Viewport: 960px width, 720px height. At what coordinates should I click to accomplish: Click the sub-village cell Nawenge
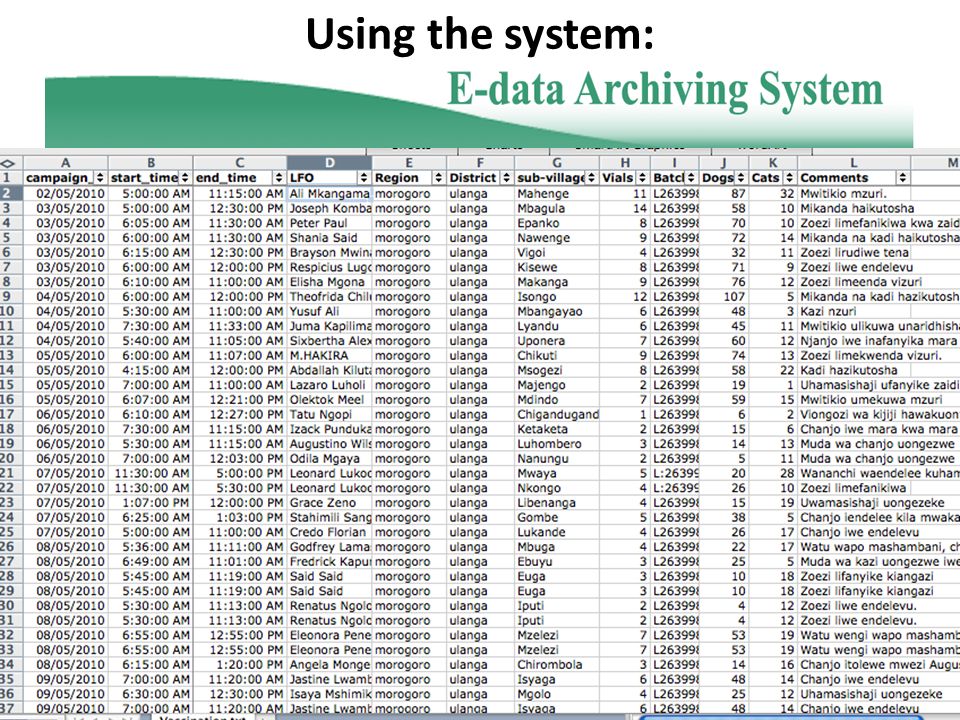coord(557,238)
